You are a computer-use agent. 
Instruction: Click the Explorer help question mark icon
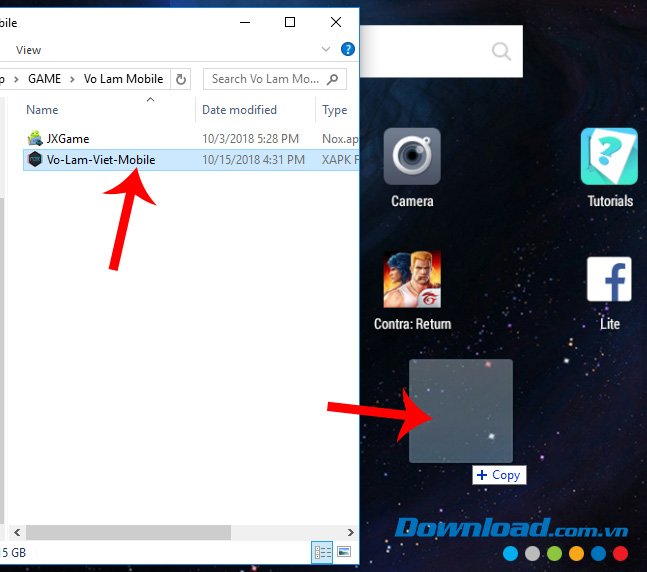[348, 49]
